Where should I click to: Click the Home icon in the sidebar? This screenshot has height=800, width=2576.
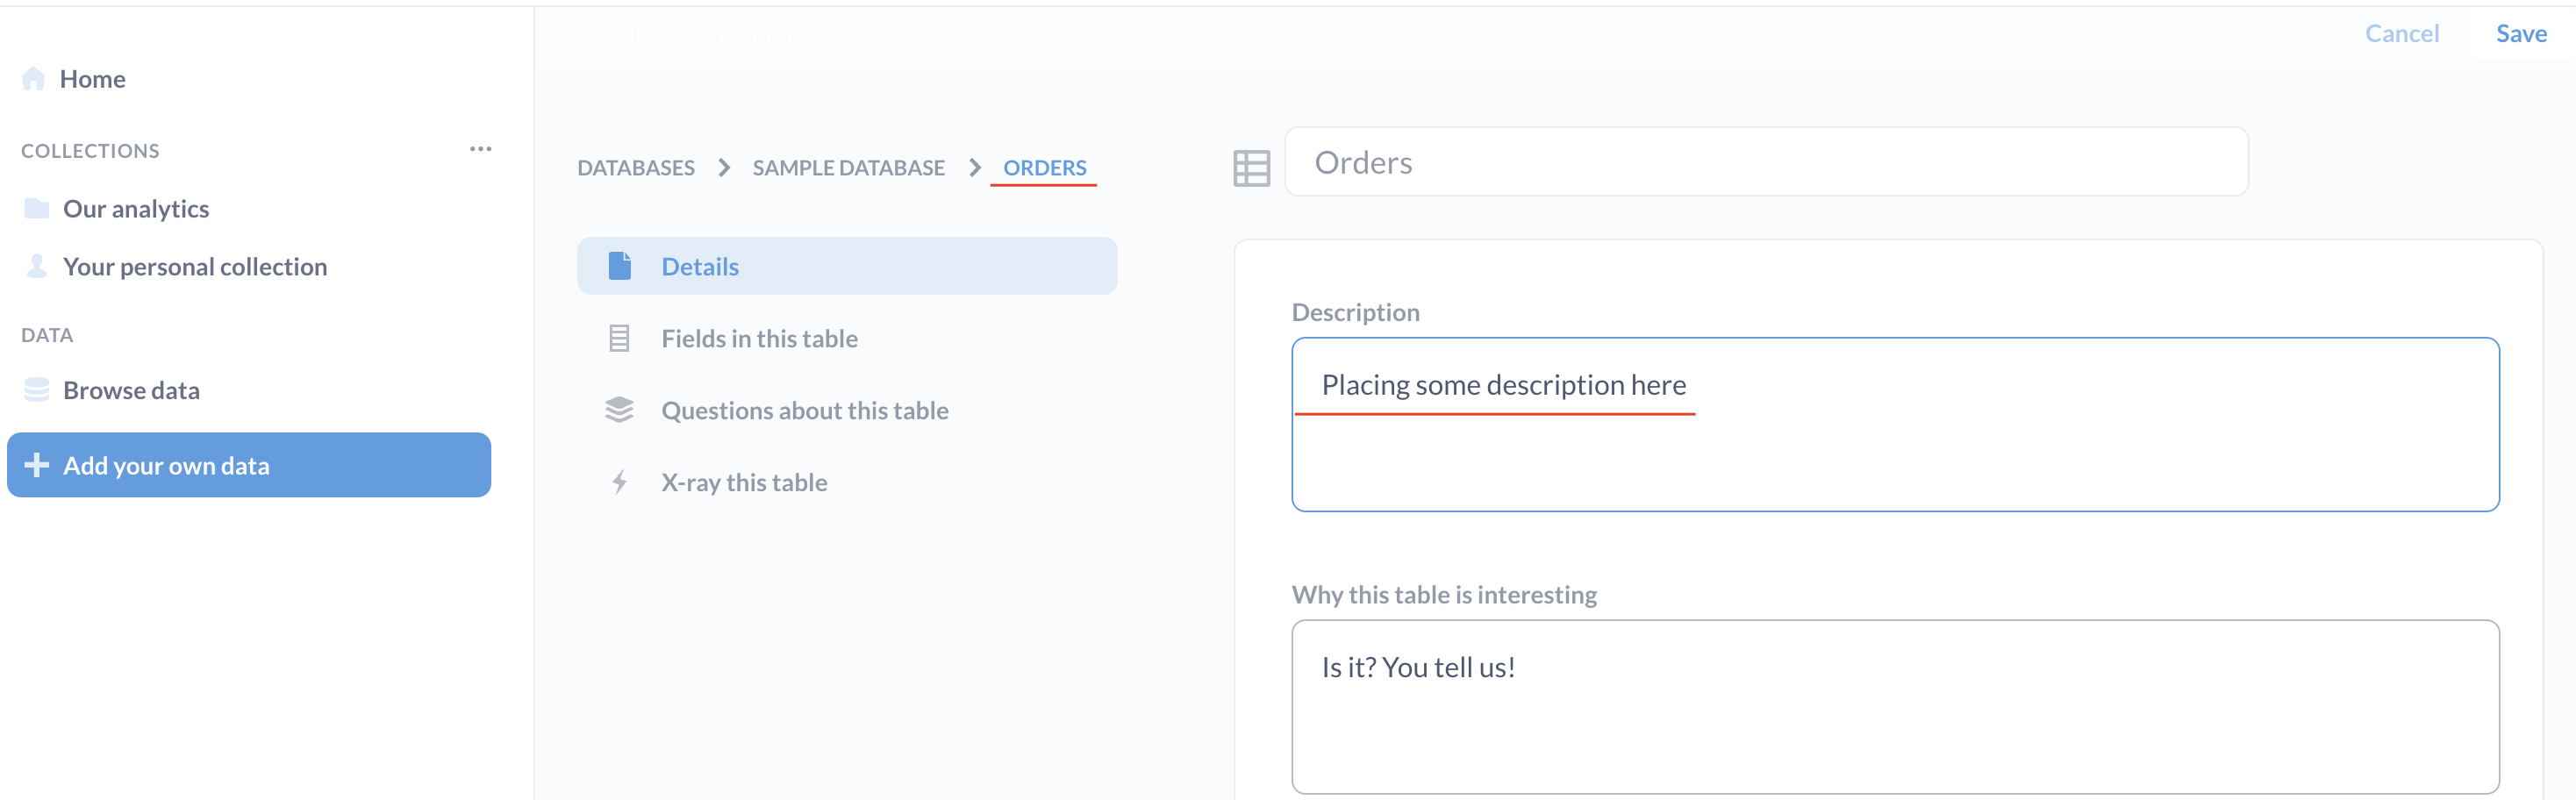34,78
